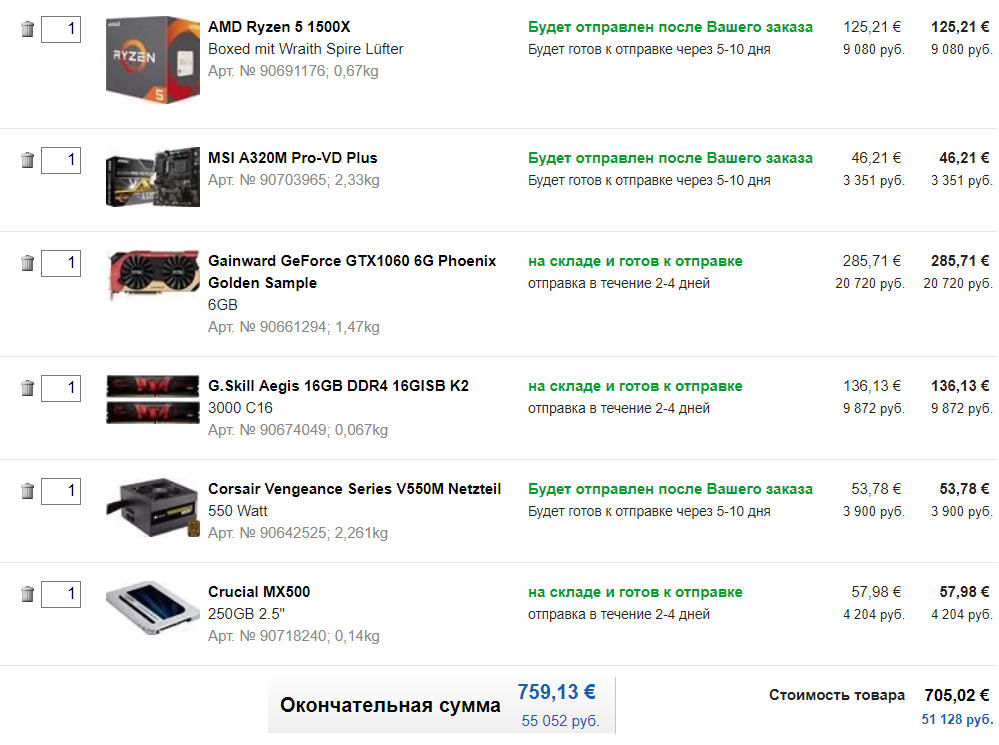Open AMD Ryzen 5 box thumbnail
This screenshot has height=745, width=999.
[x=153, y=60]
